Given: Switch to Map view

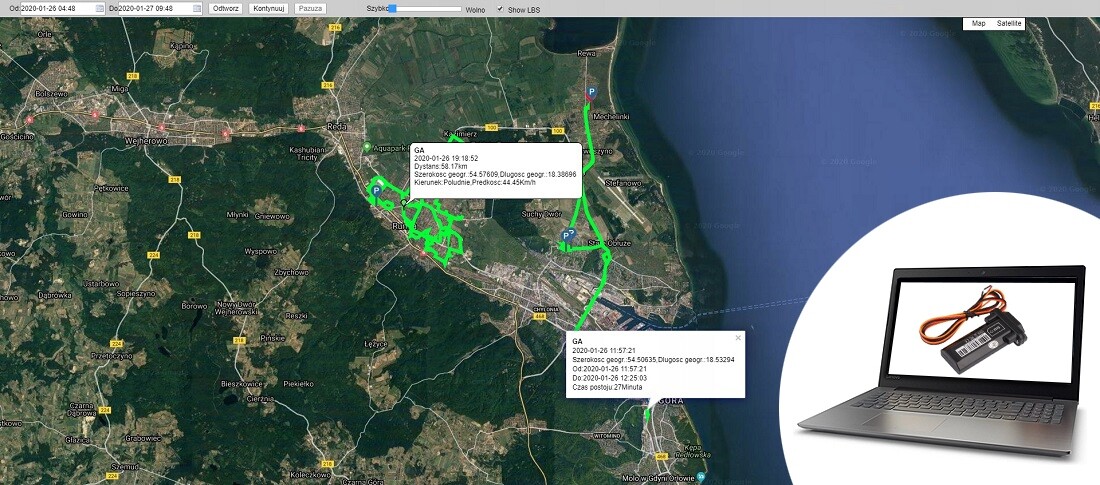Looking at the screenshot, I should point(978,23).
